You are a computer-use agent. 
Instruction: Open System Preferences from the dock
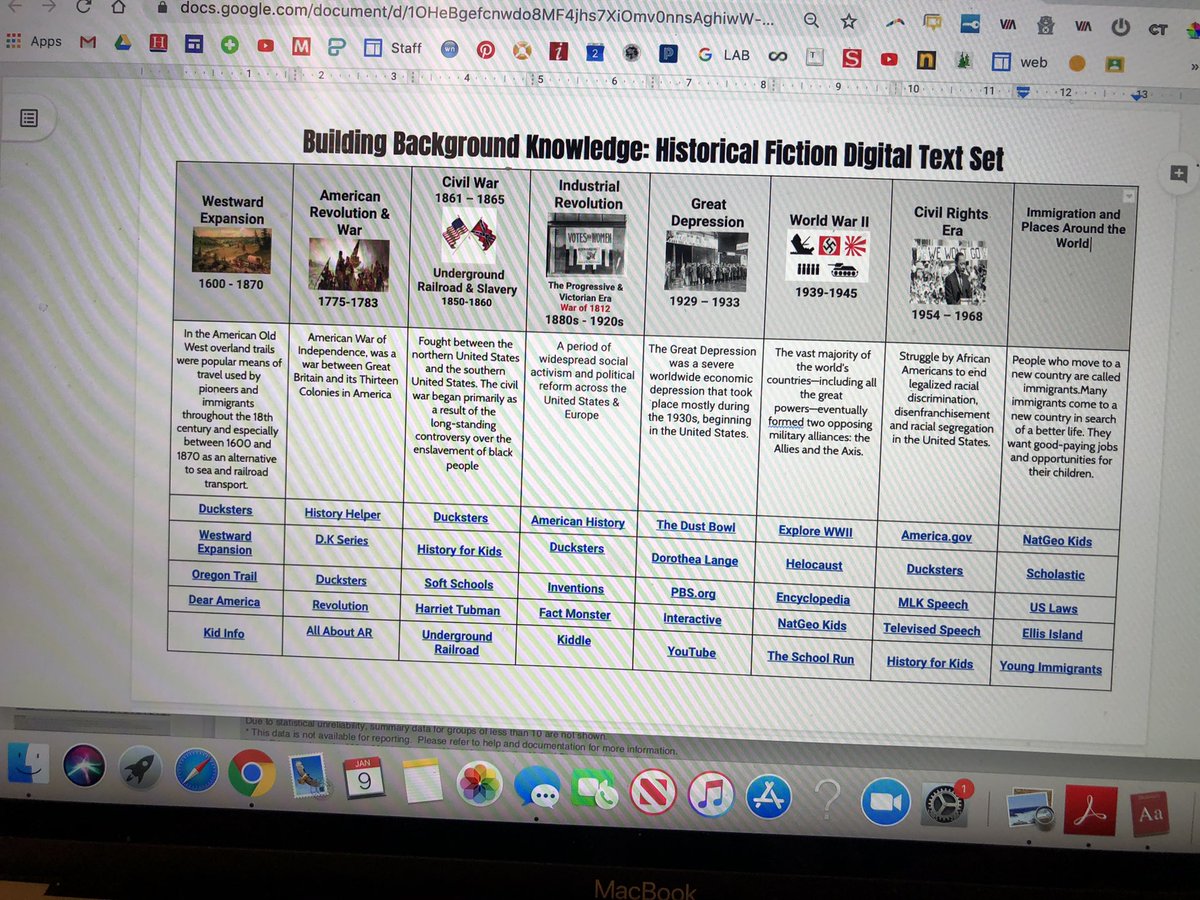pyautogui.click(x=943, y=803)
